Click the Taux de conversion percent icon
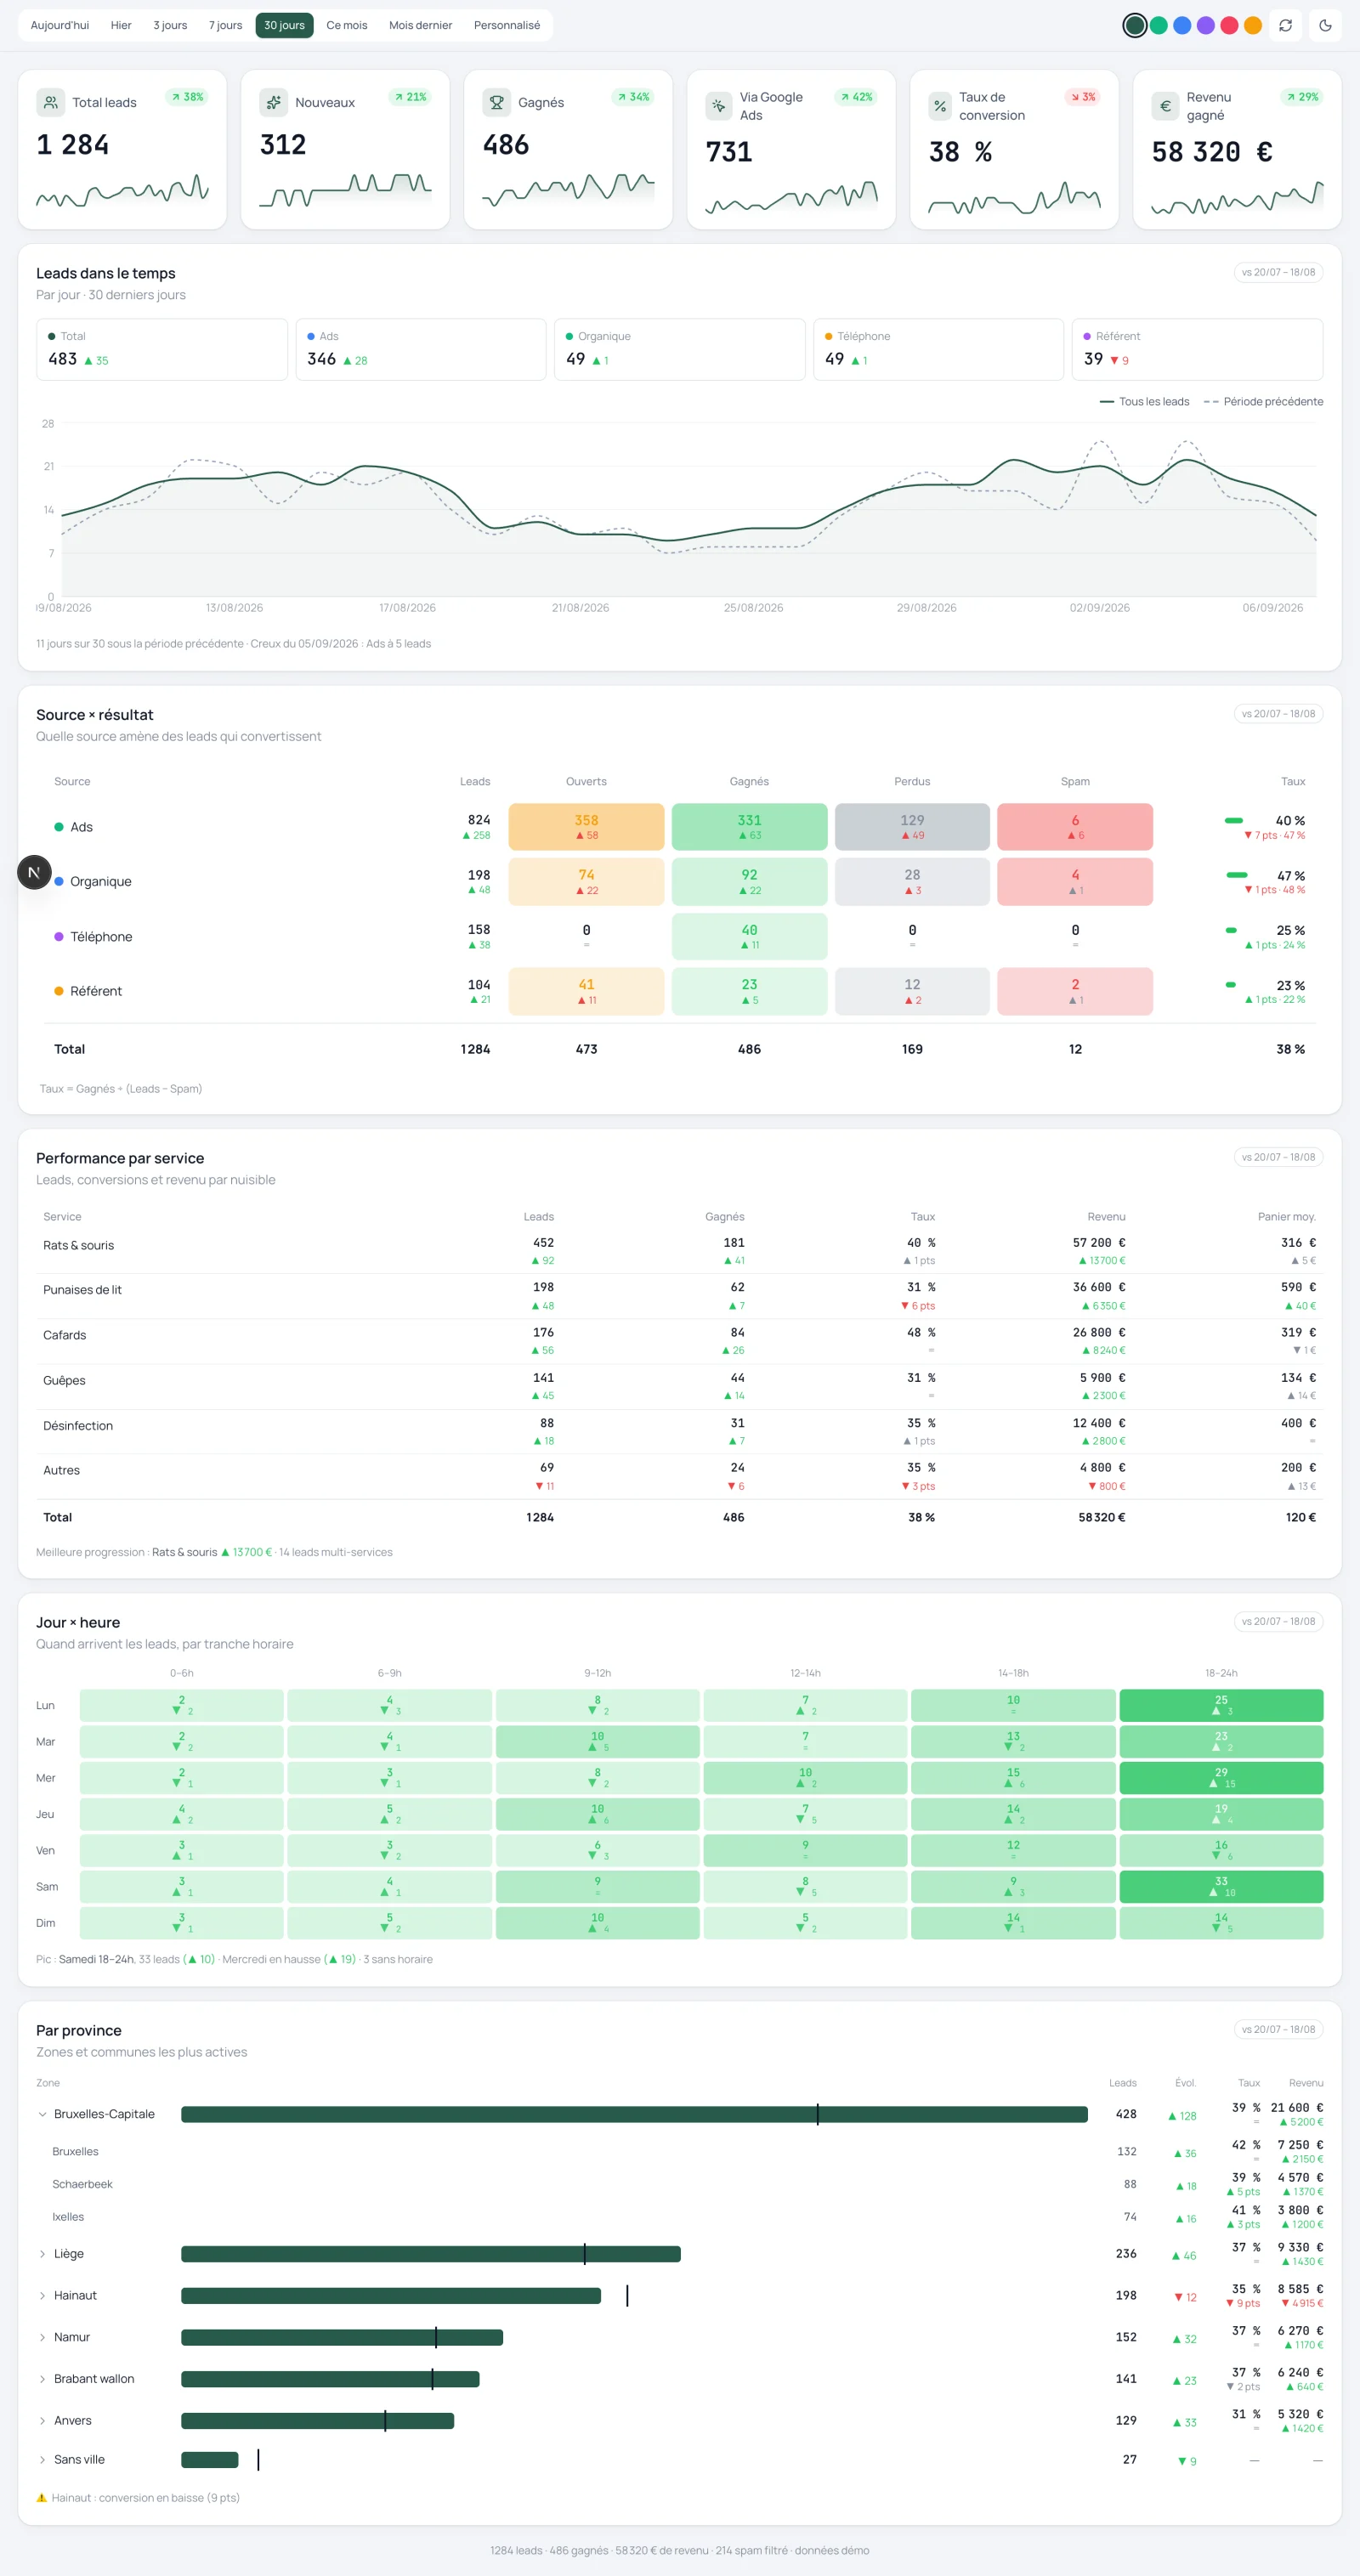The width and height of the screenshot is (1360, 2576). pos(940,106)
